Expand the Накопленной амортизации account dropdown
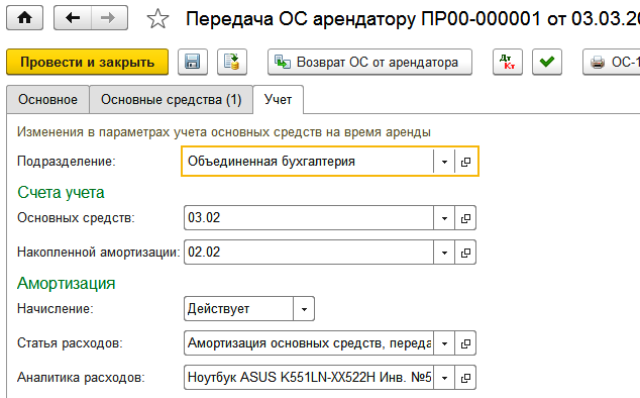 [x=444, y=253]
